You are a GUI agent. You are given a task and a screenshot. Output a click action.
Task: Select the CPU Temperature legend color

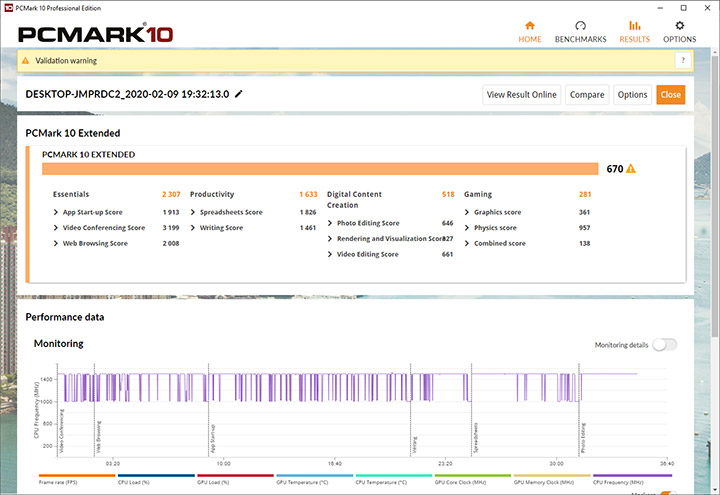(394, 475)
